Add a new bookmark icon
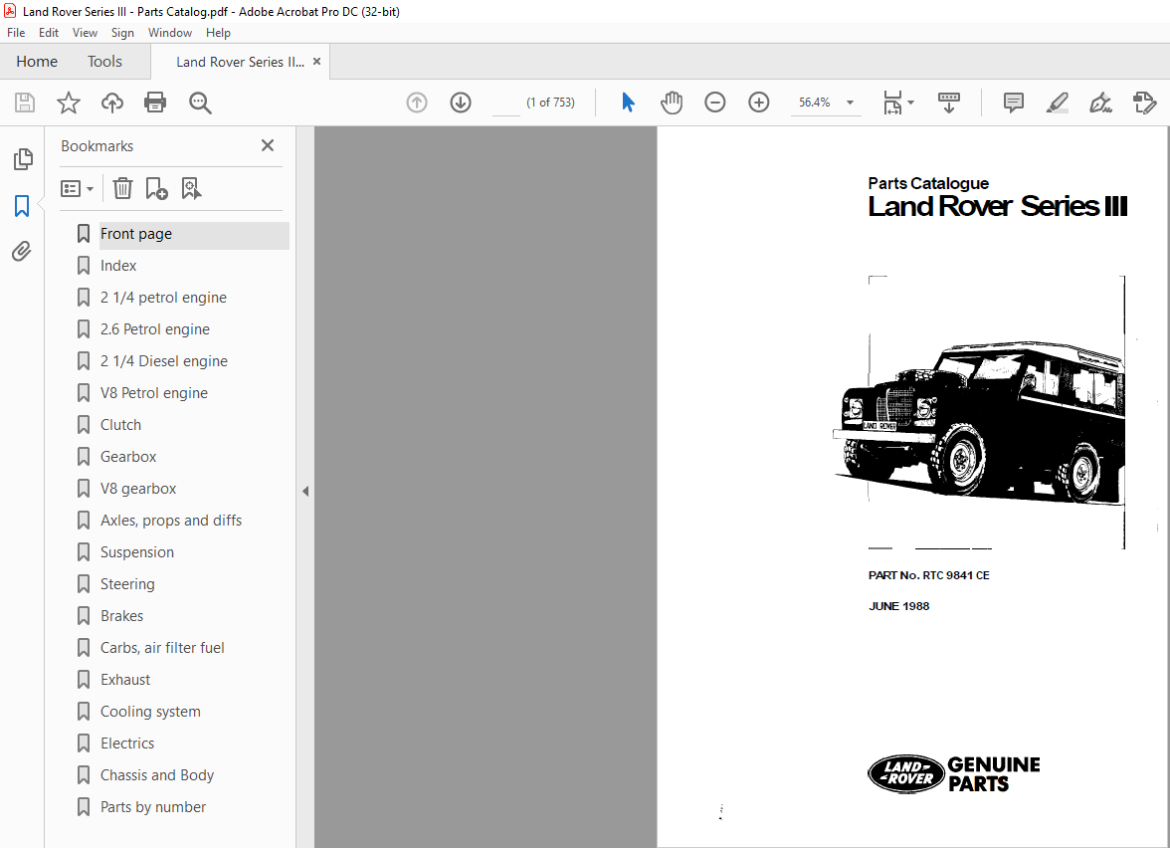This screenshot has width=1170, height=848. click(157, 188)
